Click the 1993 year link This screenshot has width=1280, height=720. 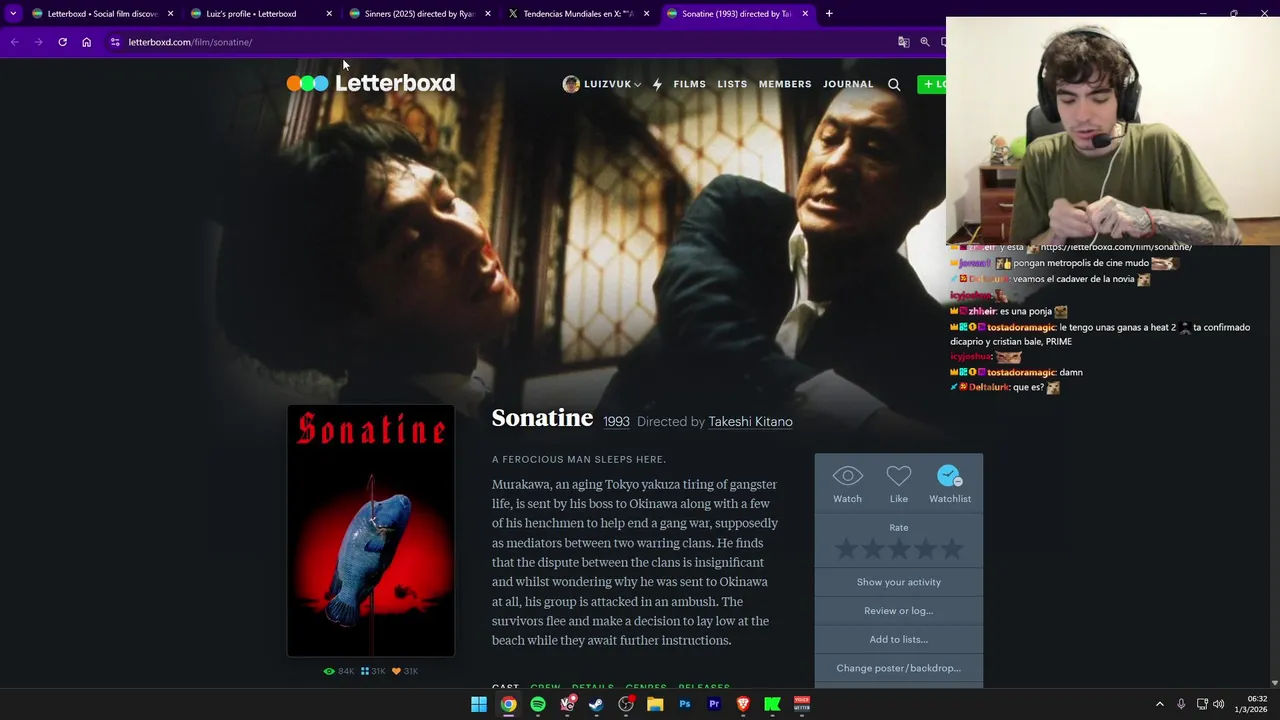point(616,422)
